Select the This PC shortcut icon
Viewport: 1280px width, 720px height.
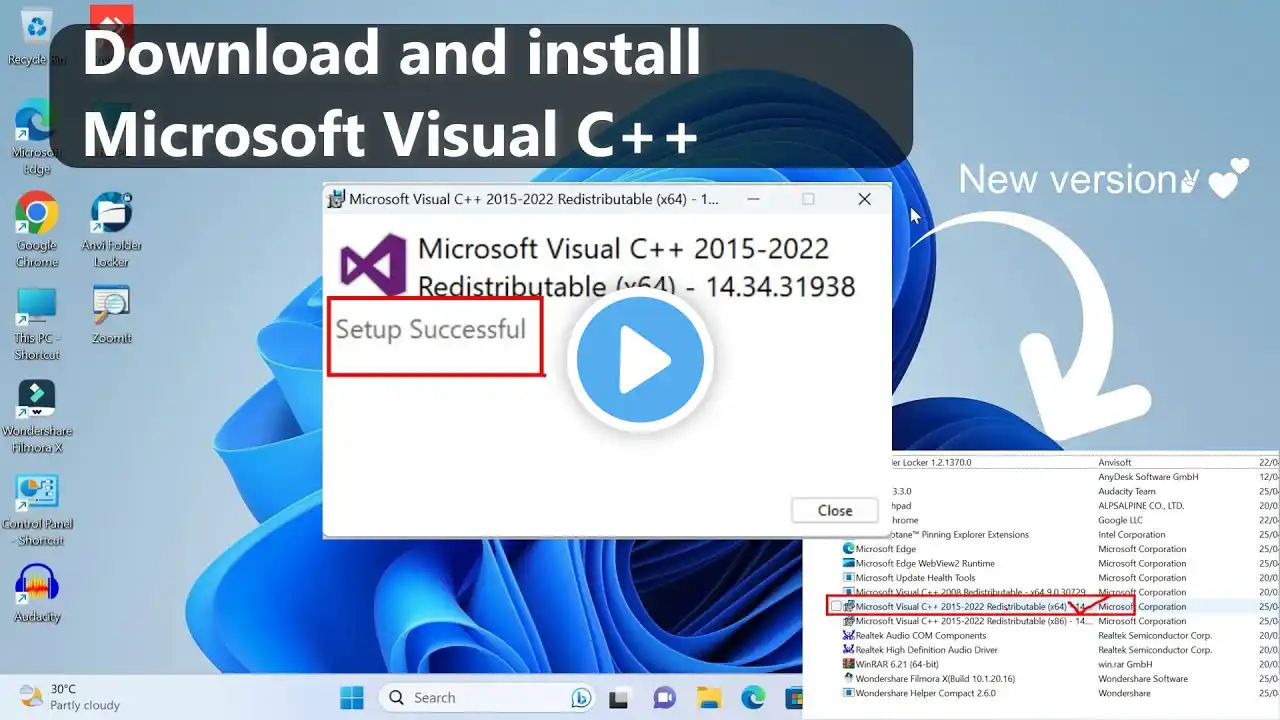(x=37, y=323)
